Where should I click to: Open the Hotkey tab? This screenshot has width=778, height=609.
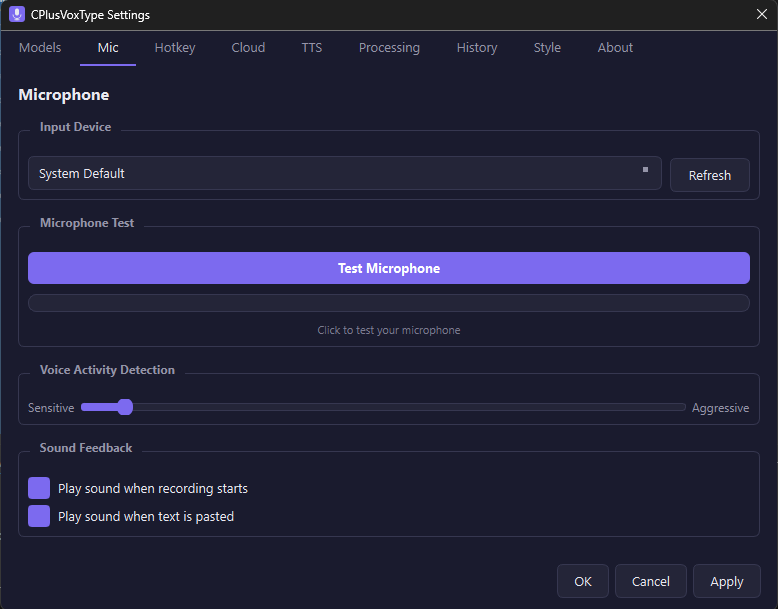pyautogui.click(x=175, y=48)
